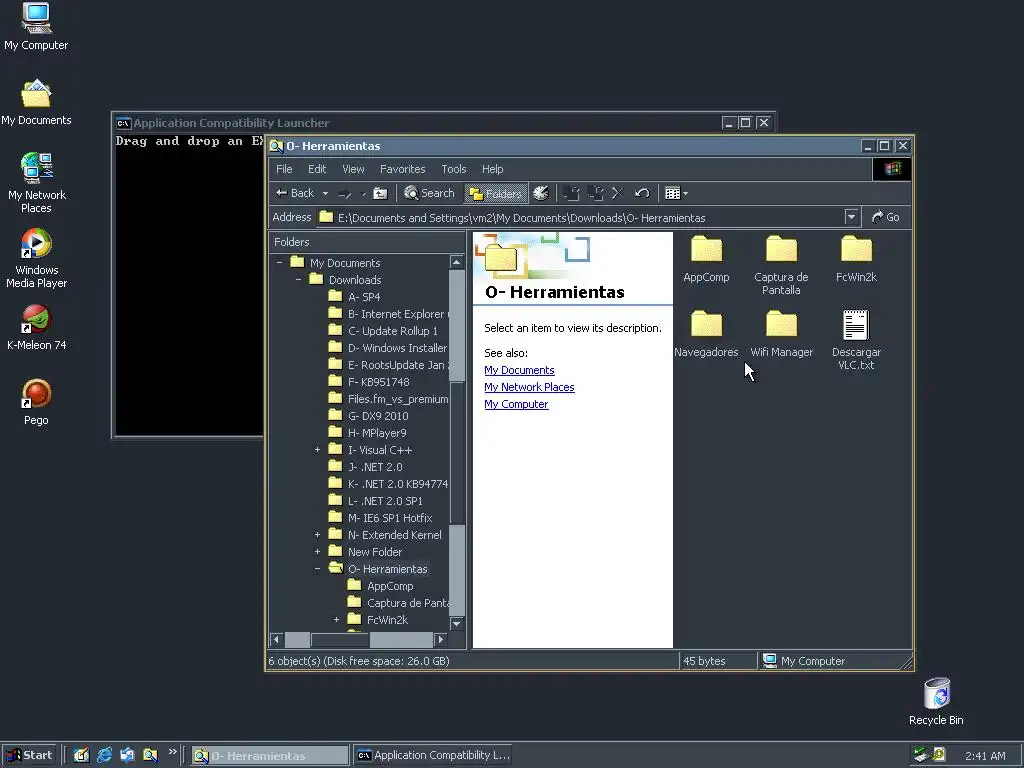
Task: Select H- MPlayer9 in folder tree
Action: (x=377, y=433)
